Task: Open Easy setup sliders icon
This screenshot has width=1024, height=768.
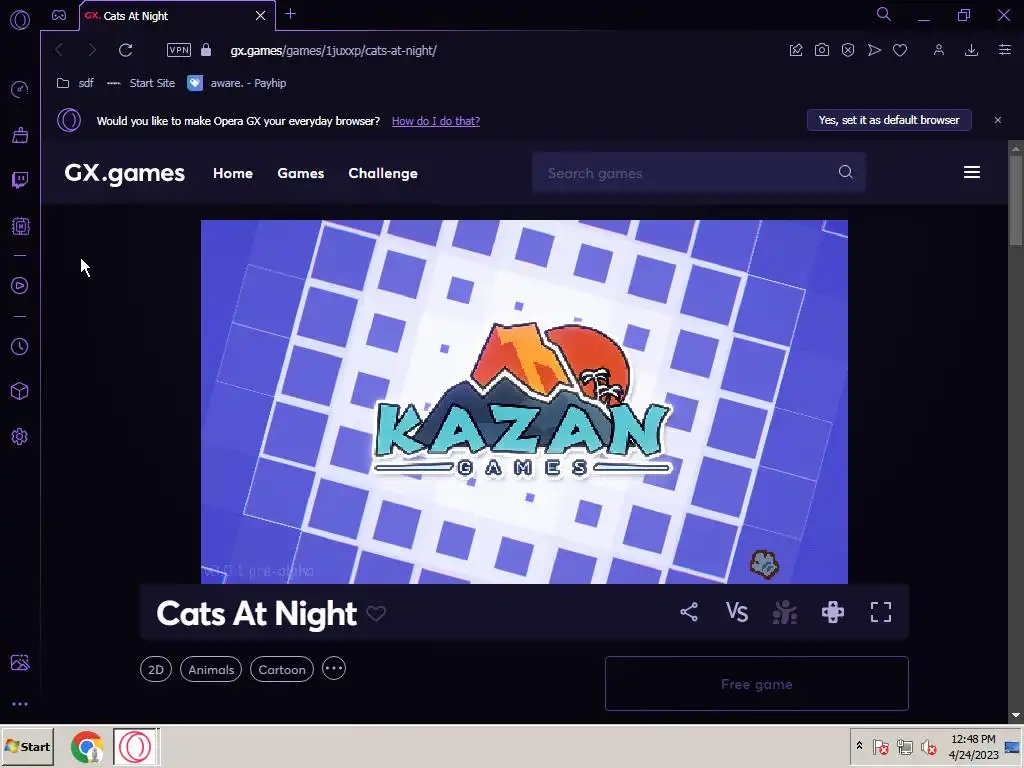Action: pyautogui.click(x=1004, y=50)
